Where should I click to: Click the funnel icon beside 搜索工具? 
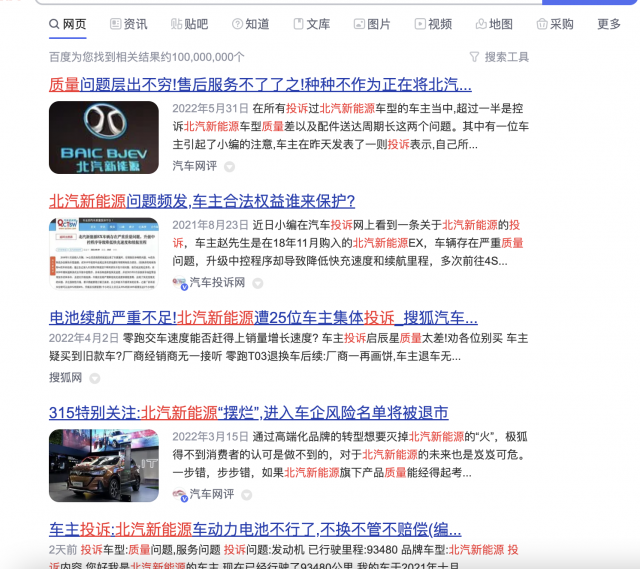474,57
